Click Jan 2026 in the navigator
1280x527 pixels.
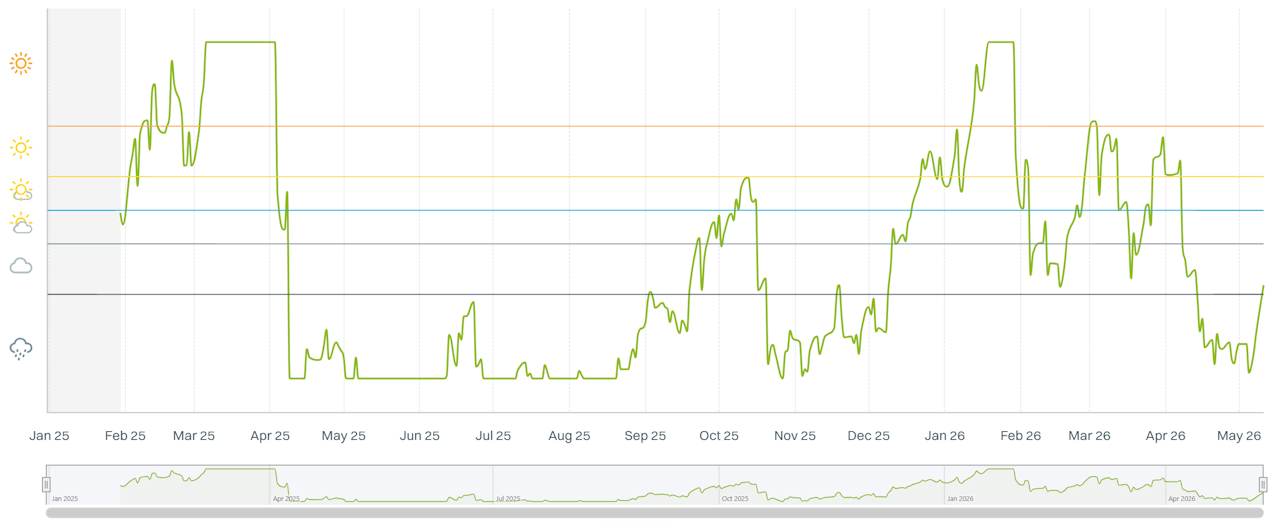pos(960,498)
